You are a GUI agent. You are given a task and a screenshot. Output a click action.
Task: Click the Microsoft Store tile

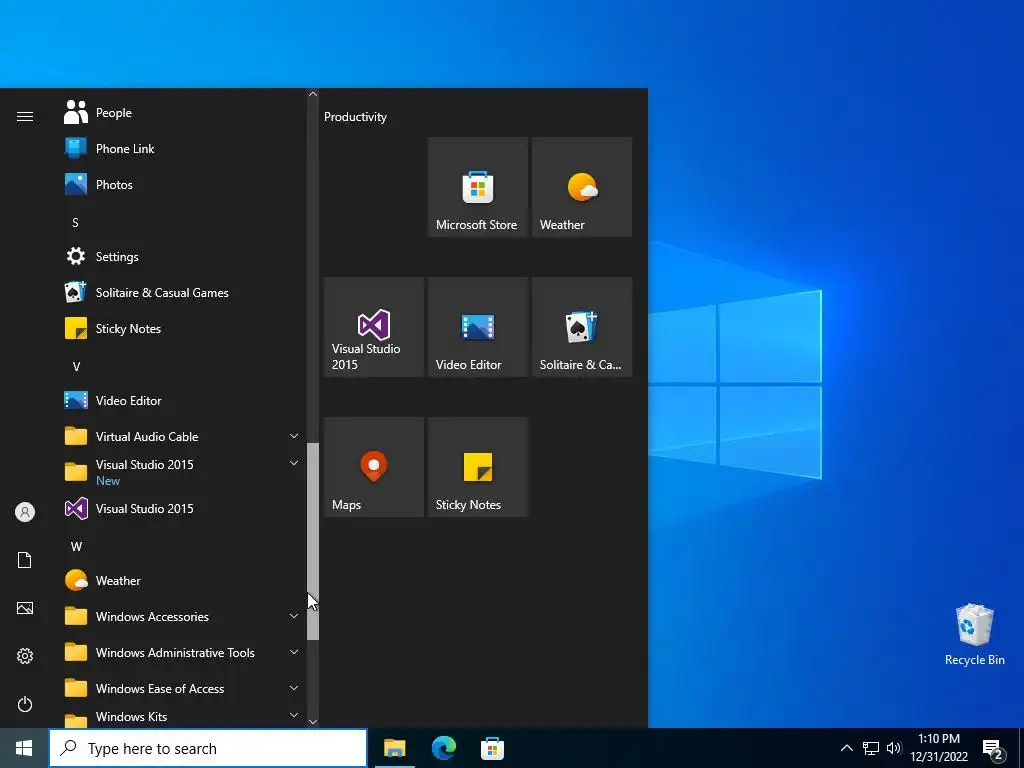point(477,187)
